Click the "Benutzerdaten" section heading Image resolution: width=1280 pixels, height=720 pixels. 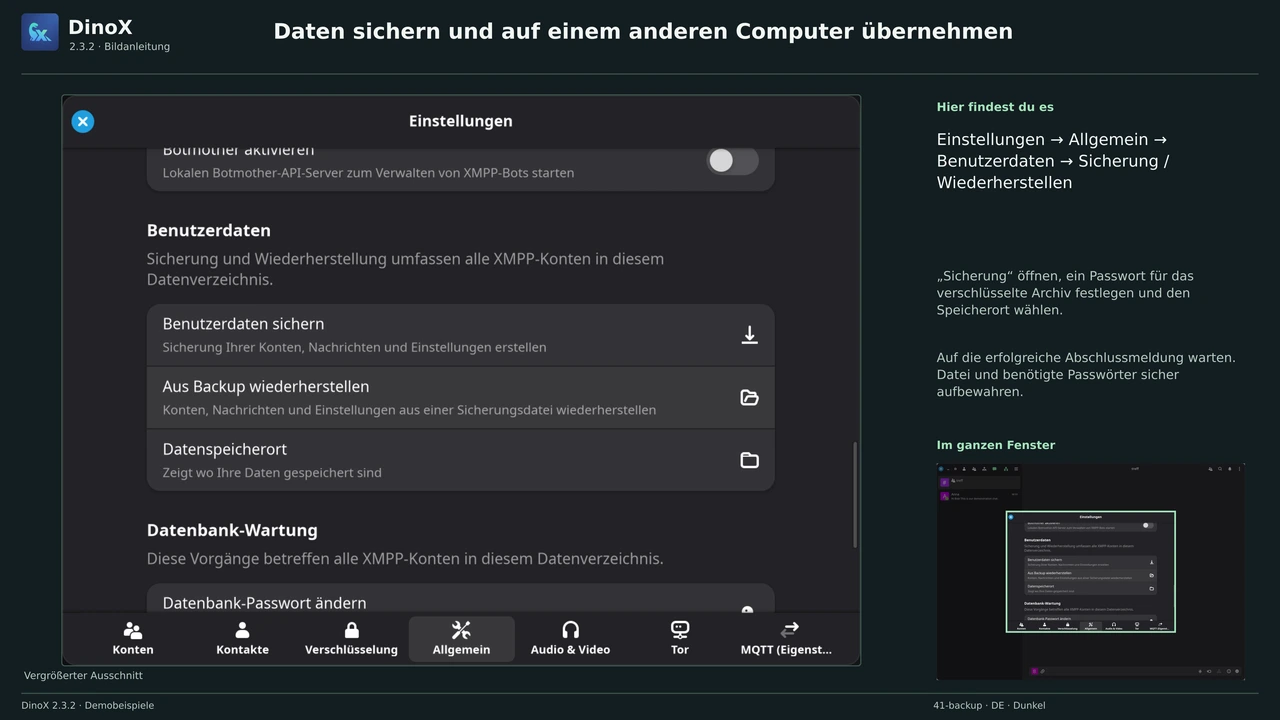click(x=209, y=230)
